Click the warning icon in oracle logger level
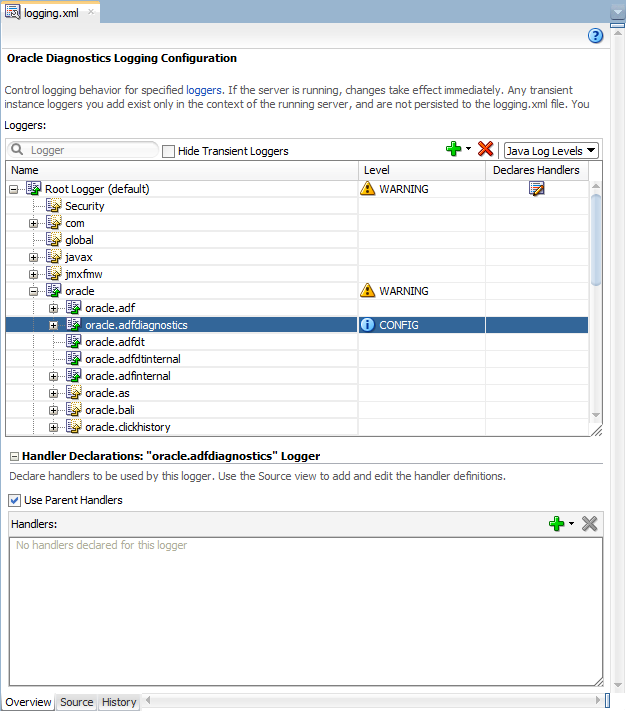 tap(367, 291)
